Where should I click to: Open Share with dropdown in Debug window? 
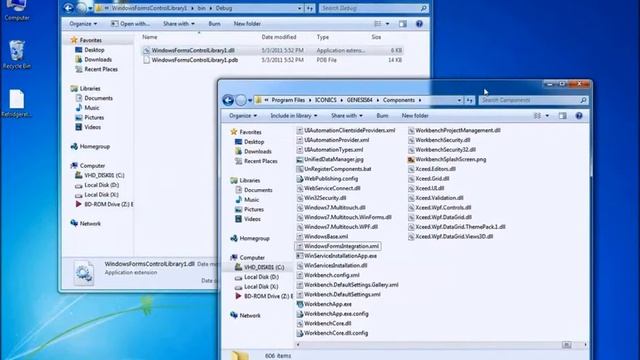(x=179, y=24)
